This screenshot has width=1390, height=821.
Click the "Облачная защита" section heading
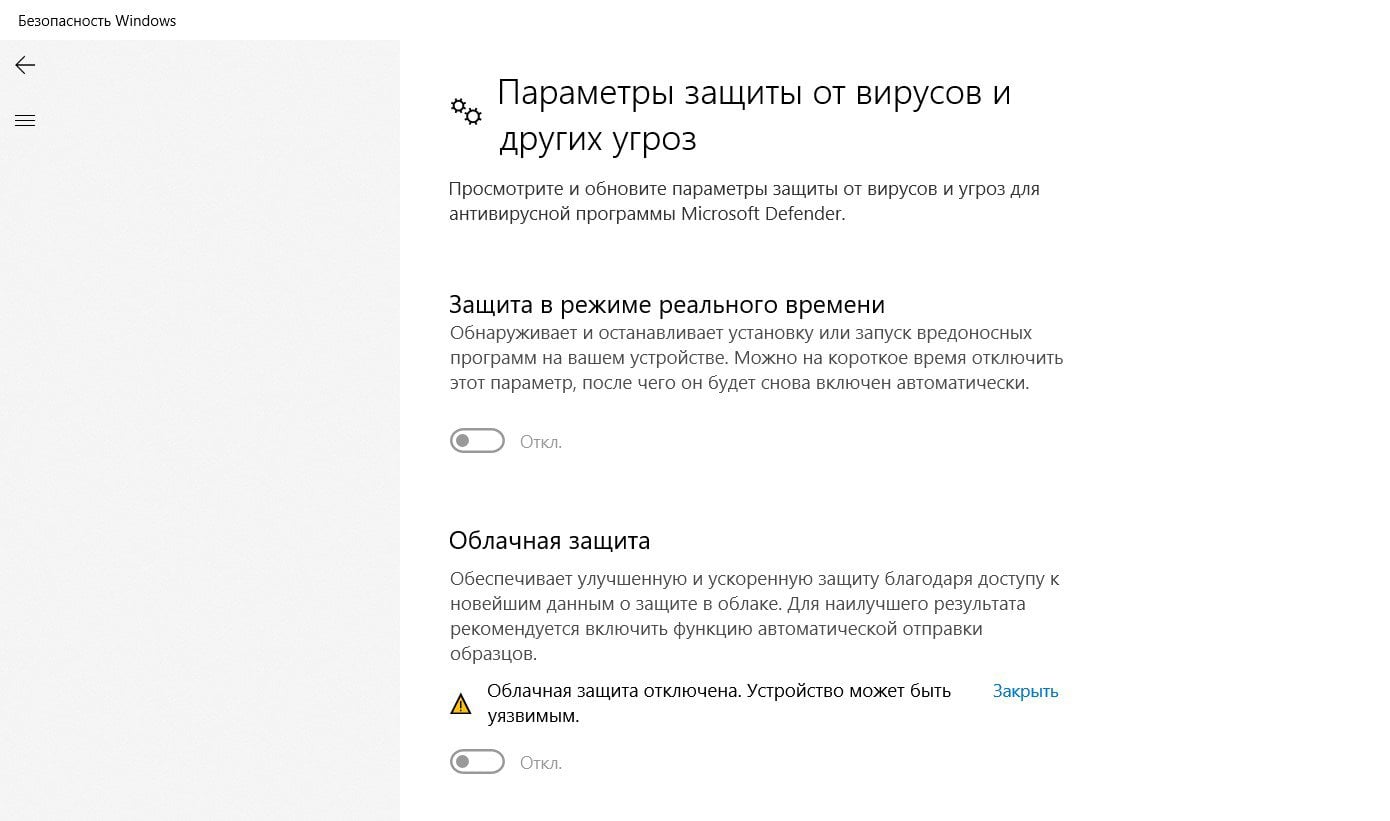click(x=548, y=540)
